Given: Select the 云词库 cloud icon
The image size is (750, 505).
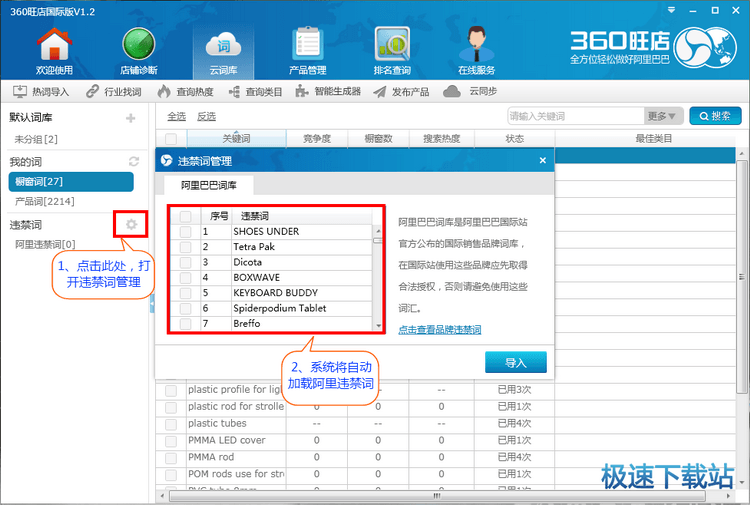Looking at the screenshot, I should (223, 51).
